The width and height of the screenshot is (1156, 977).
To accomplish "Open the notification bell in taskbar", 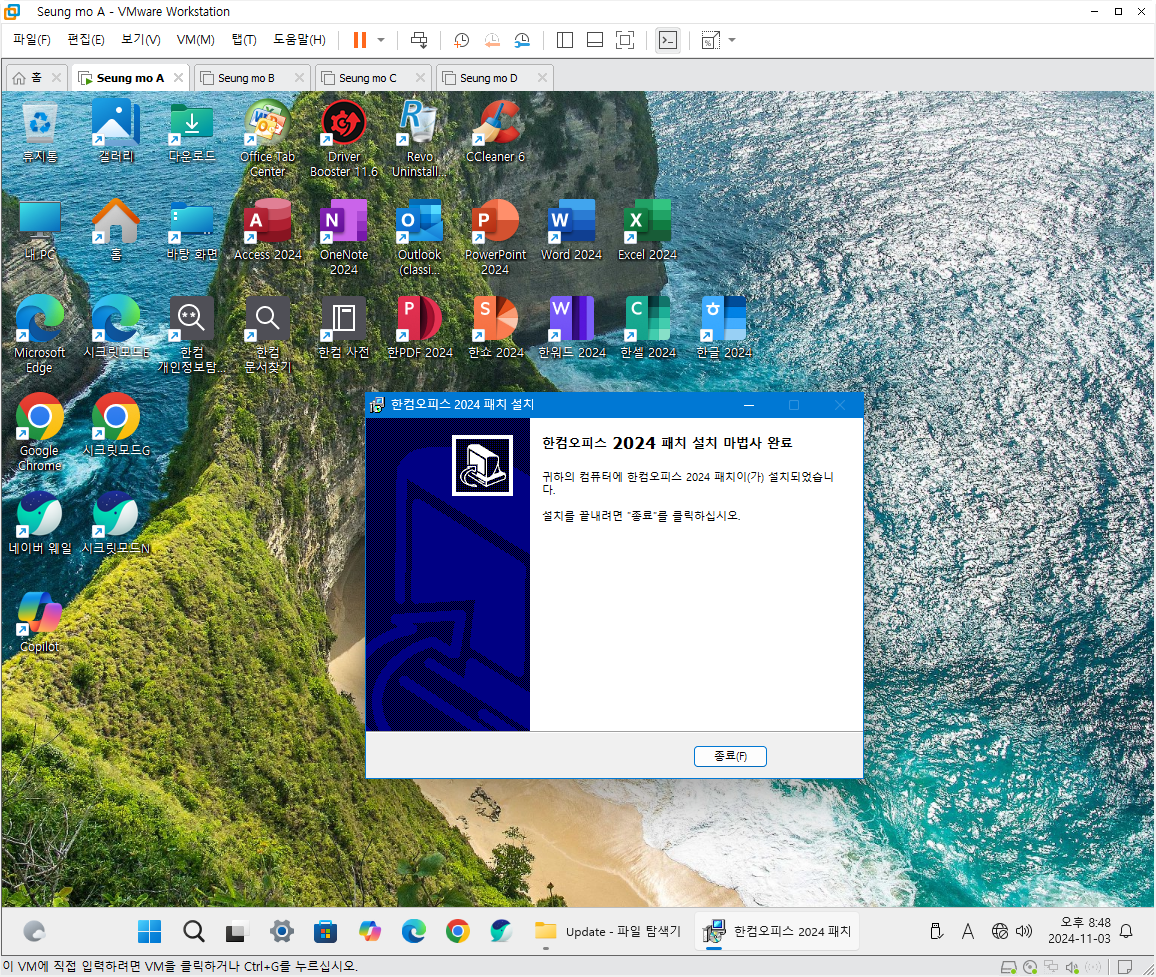I will (x=1126, y=931).
